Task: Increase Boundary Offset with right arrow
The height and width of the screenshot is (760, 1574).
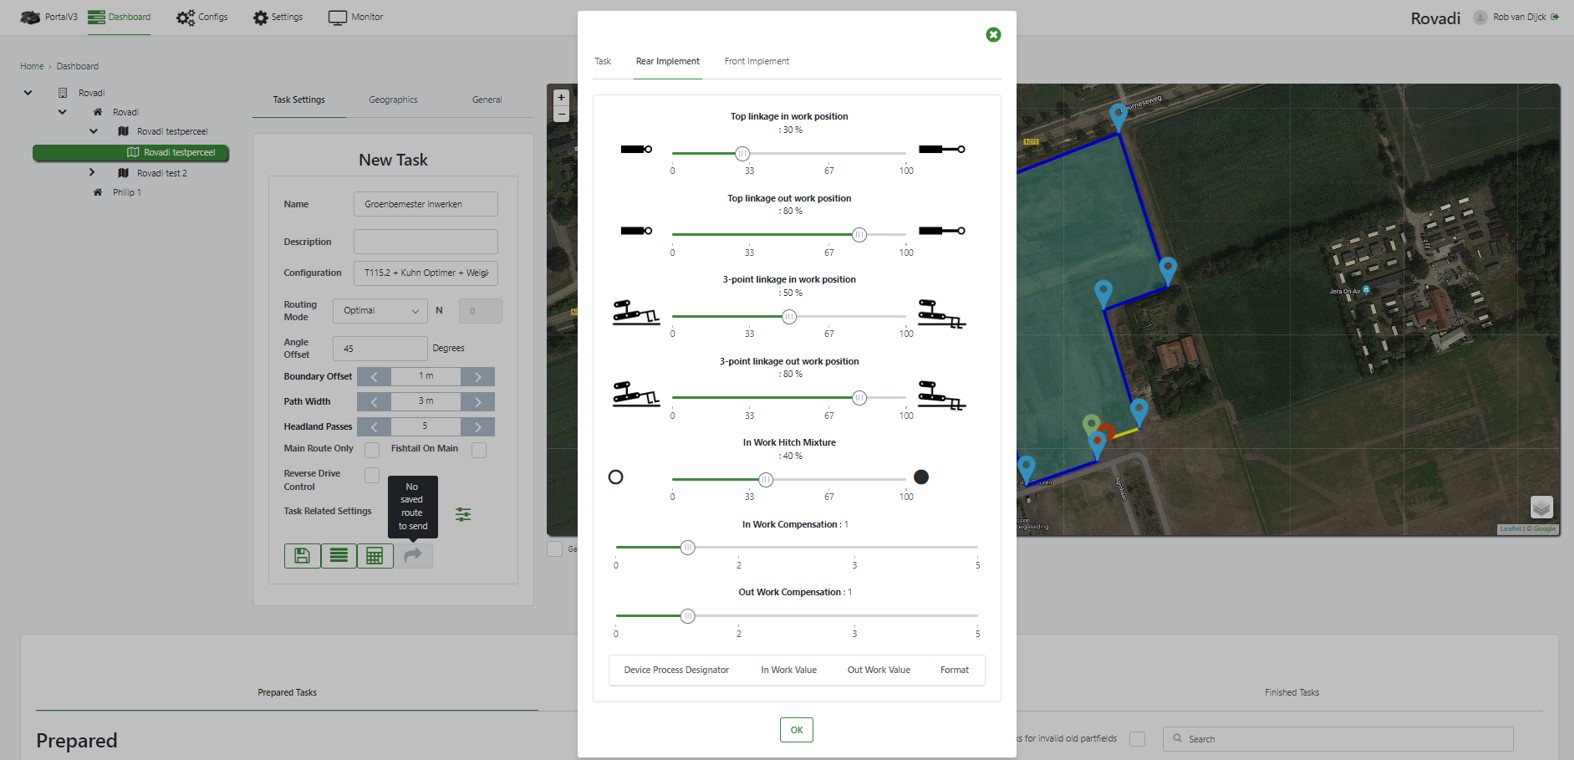Action: [x=478, y=377]
